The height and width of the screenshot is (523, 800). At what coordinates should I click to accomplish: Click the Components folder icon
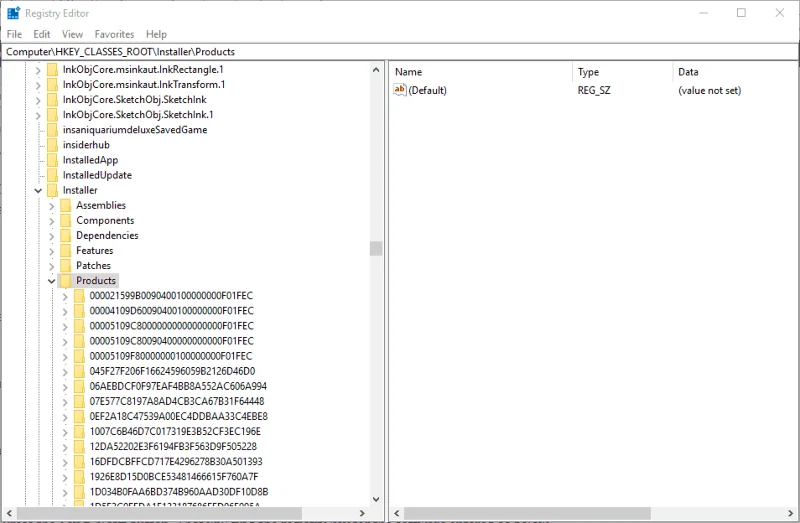65,220
